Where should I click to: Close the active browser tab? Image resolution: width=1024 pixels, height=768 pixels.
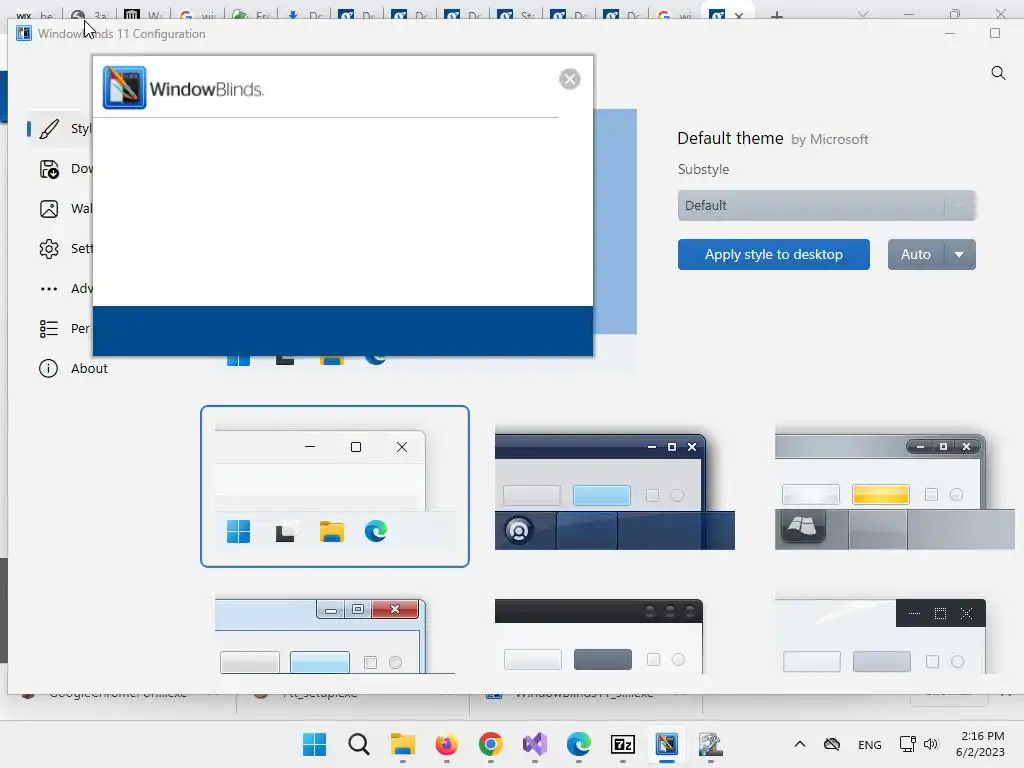(x=739, y=14)
